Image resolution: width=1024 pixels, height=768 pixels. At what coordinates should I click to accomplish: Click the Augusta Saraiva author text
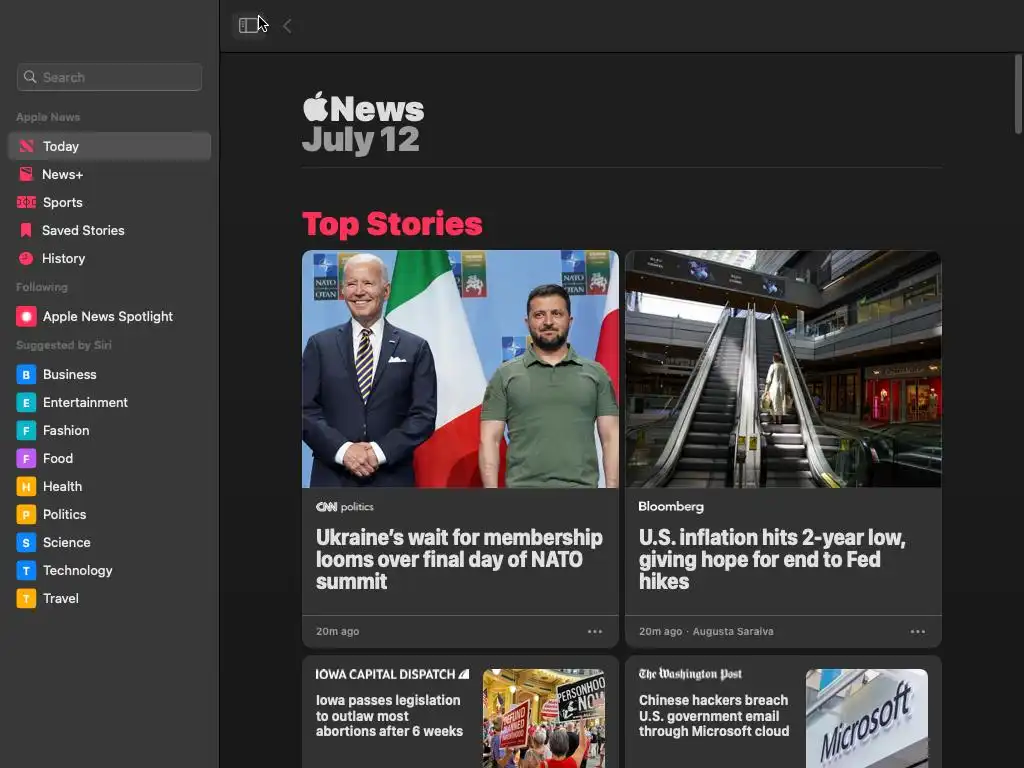(x=733, y=632)
